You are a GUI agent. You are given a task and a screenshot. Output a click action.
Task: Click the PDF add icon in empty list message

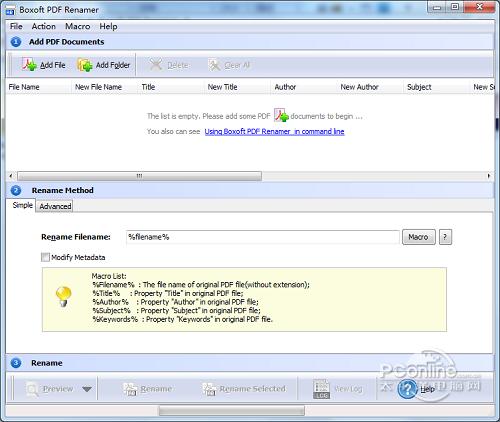click(281, 115)
